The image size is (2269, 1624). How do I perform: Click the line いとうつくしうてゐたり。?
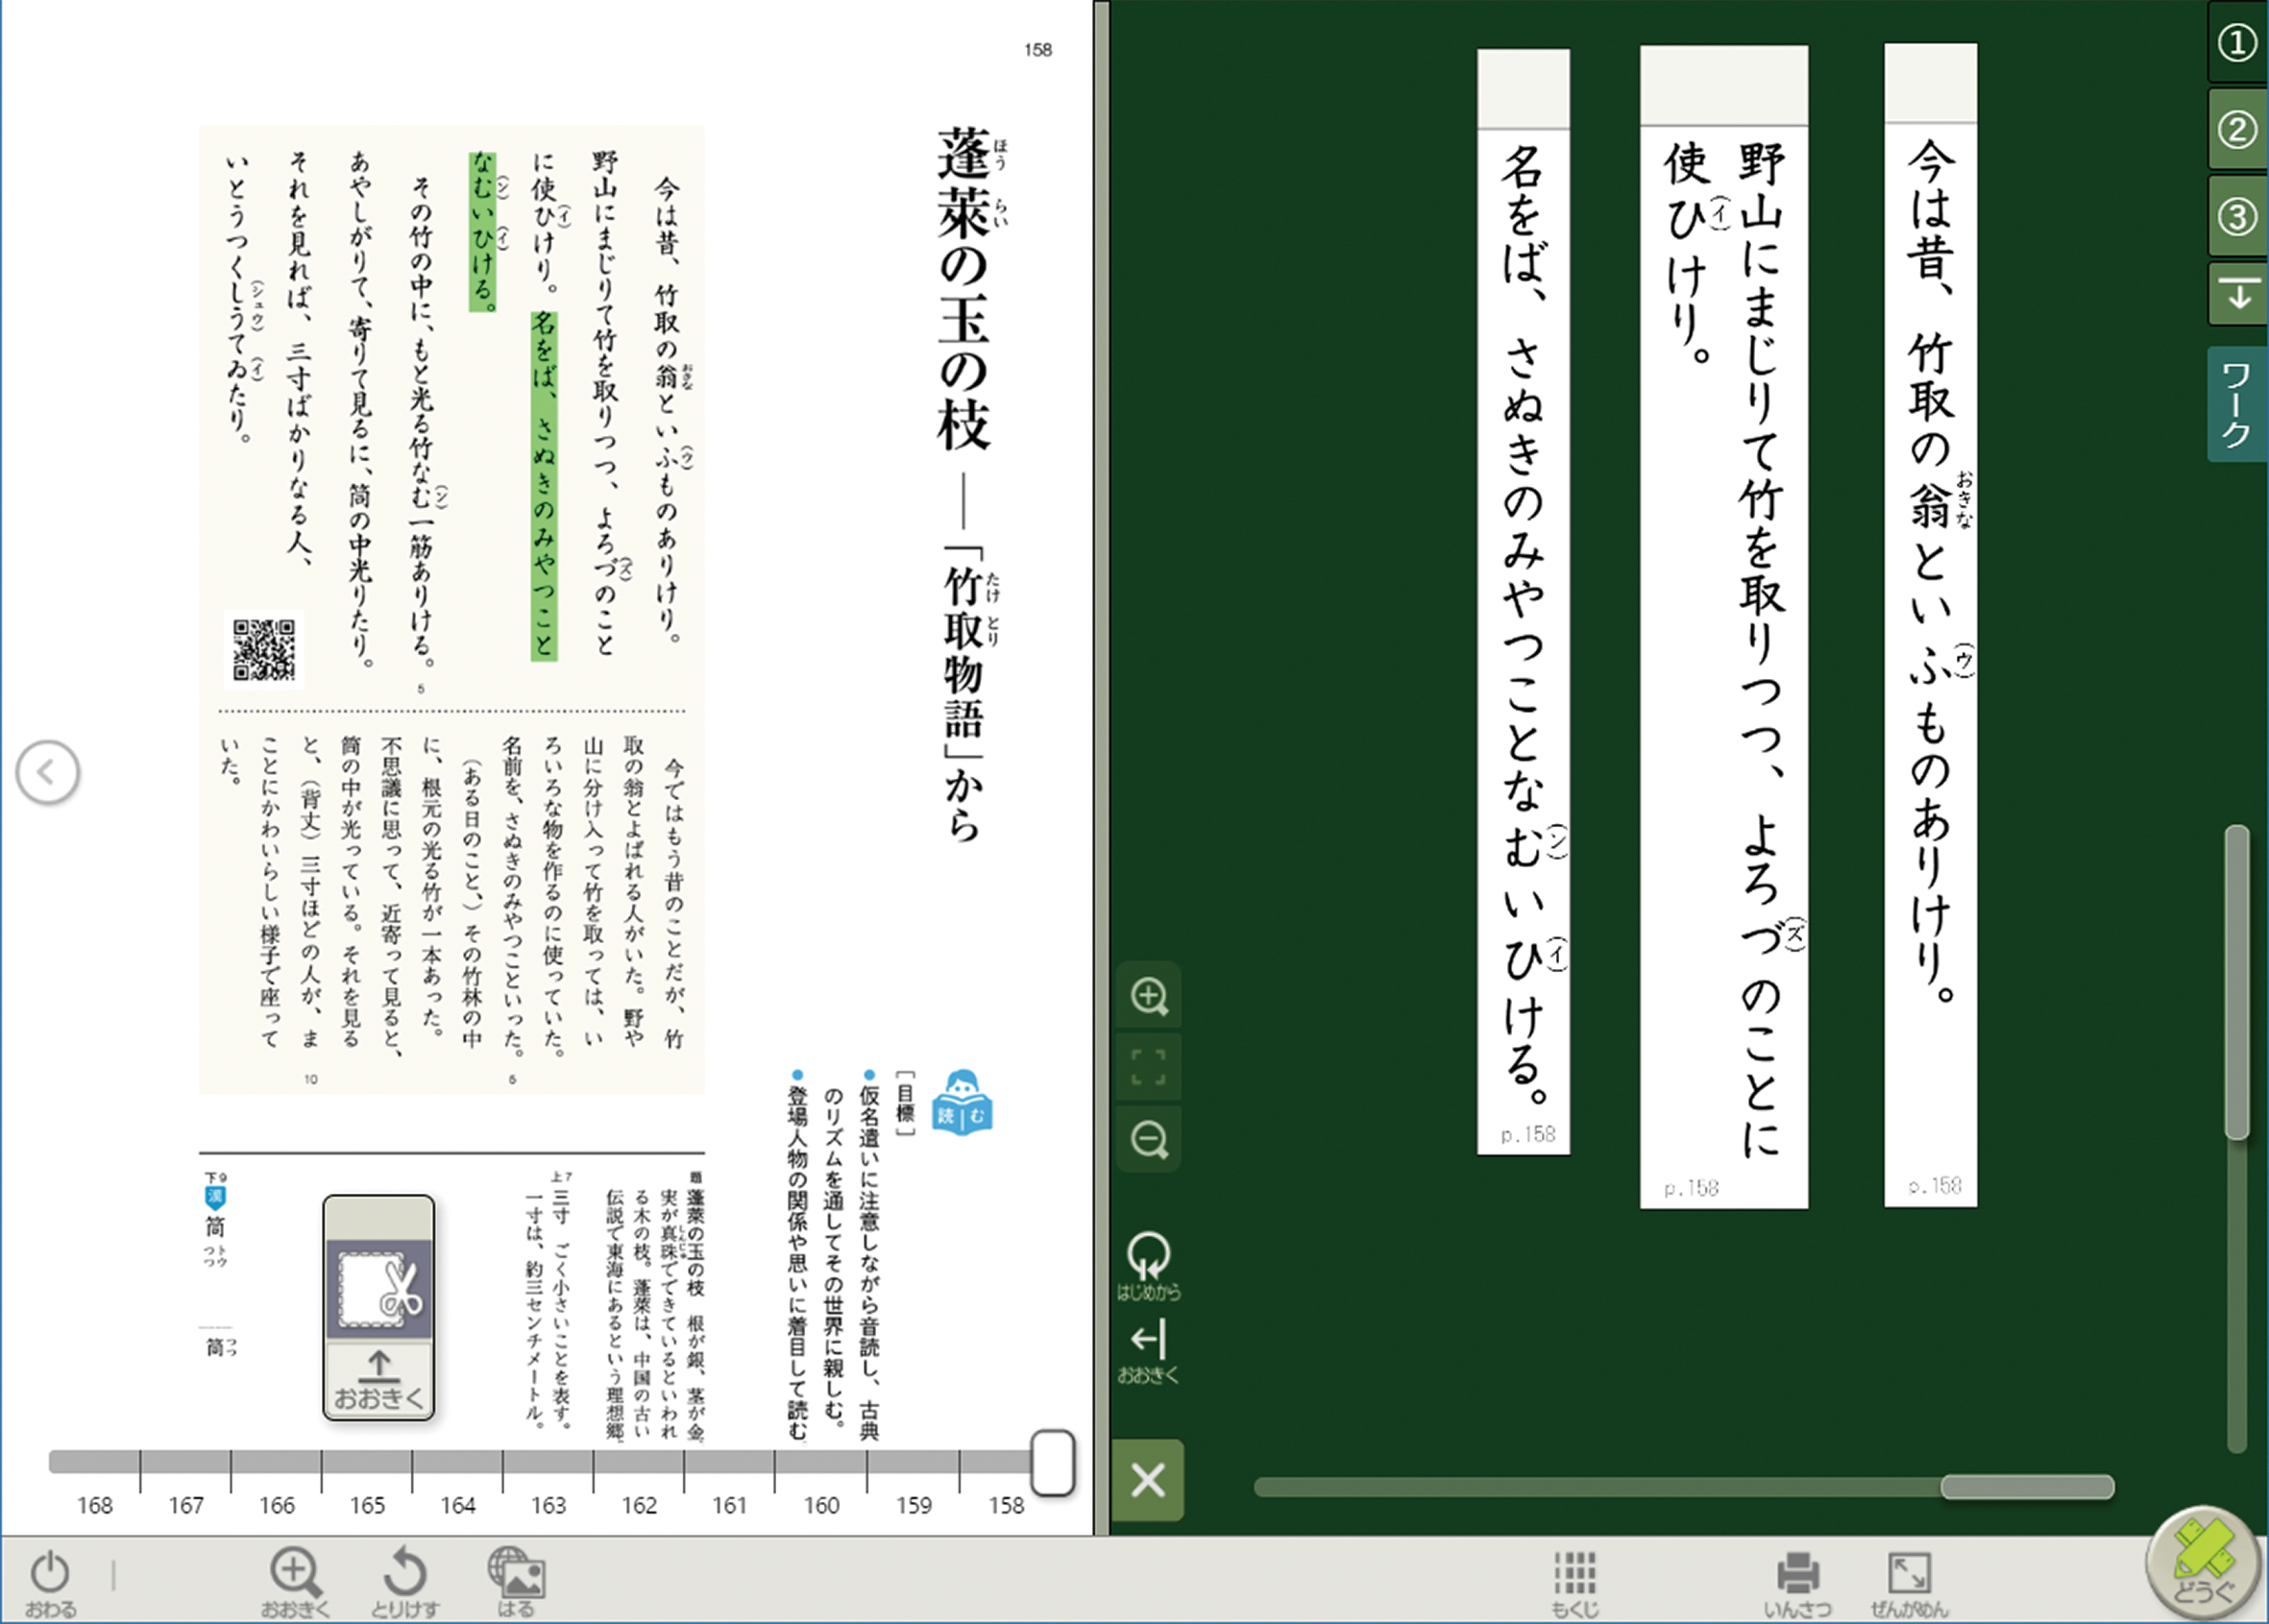pos(237,298)
